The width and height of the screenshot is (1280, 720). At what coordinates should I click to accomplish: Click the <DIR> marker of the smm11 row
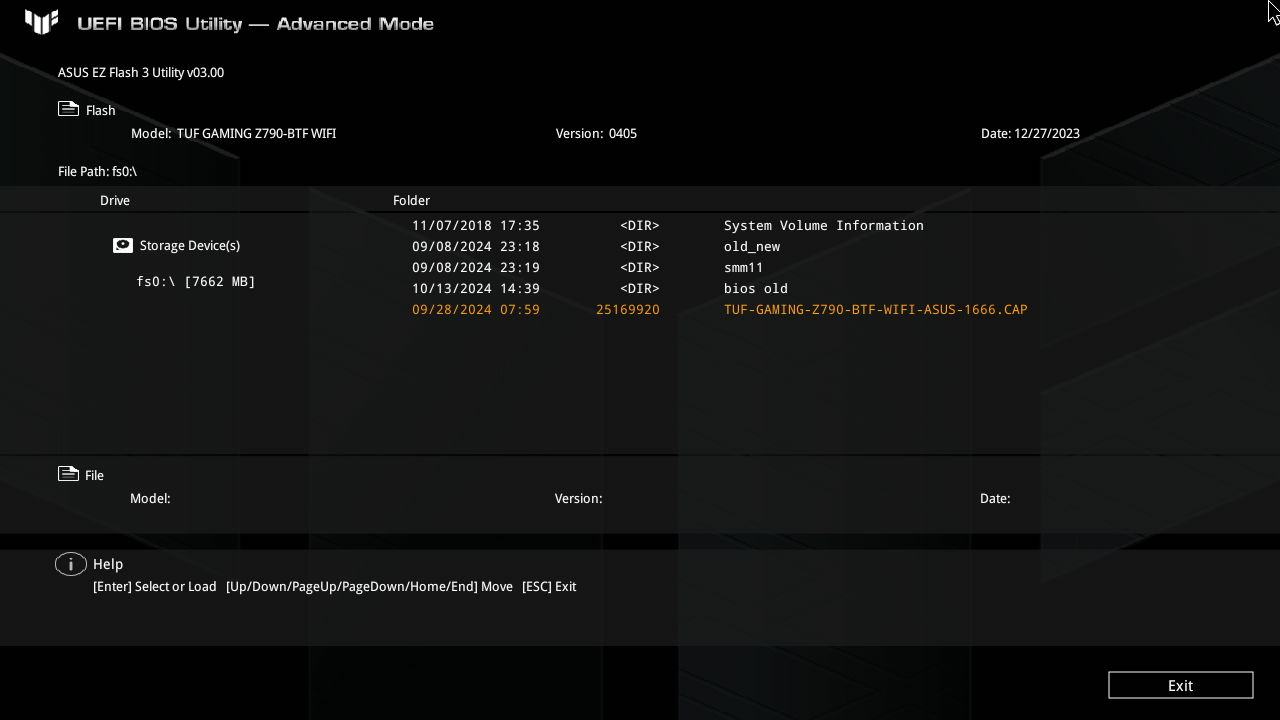coord(640,267)
